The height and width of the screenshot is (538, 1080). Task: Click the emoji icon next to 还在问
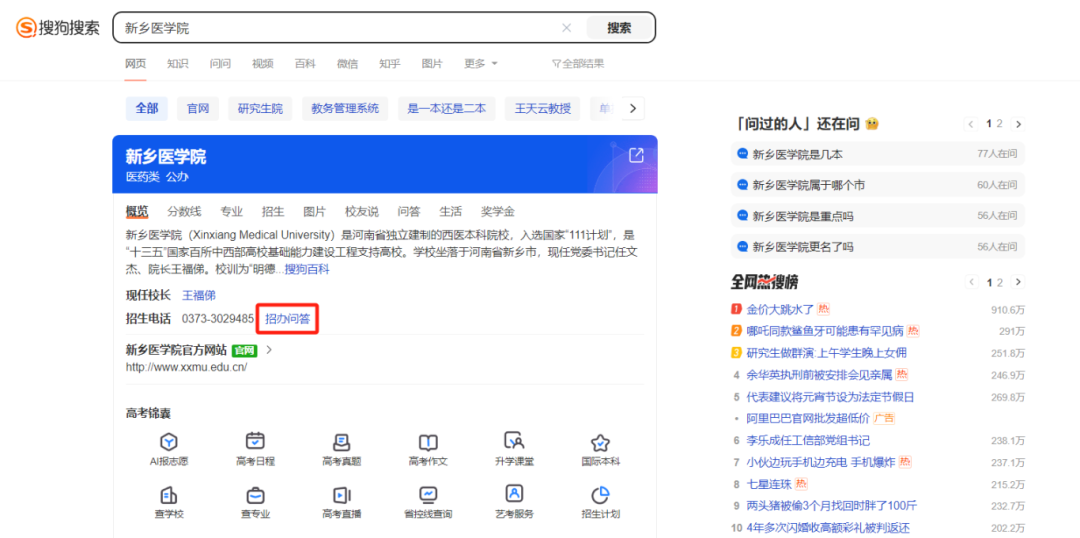872,124
